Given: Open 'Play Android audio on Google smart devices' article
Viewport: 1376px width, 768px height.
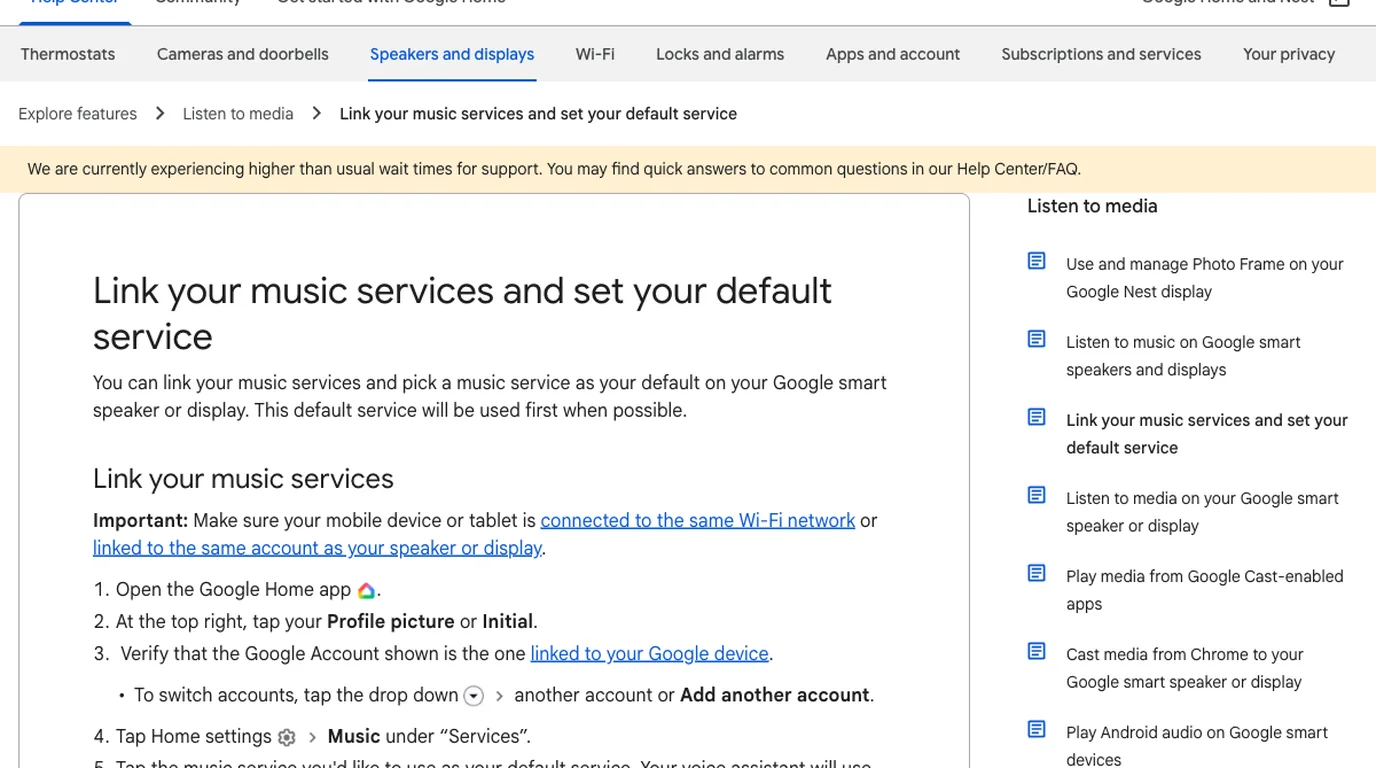Looking at the screenshot, I should 1197,746.
